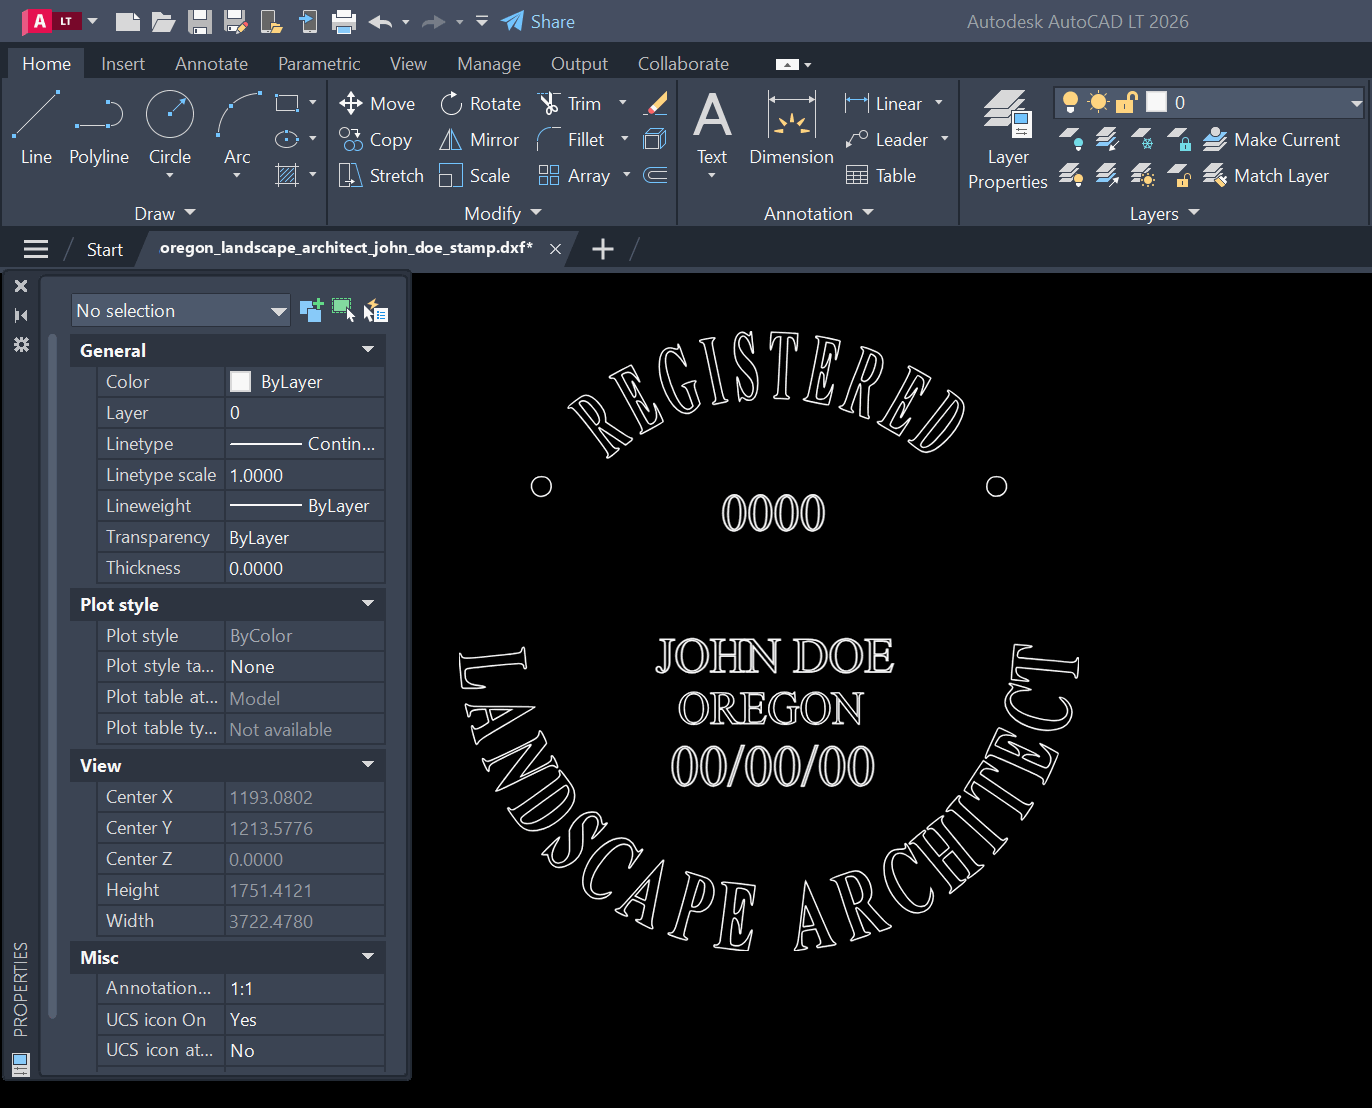The height and width of the screenshot is (1108, 1372).
Task: Click the Linear dimension button
Action: (x=883, y=104)
